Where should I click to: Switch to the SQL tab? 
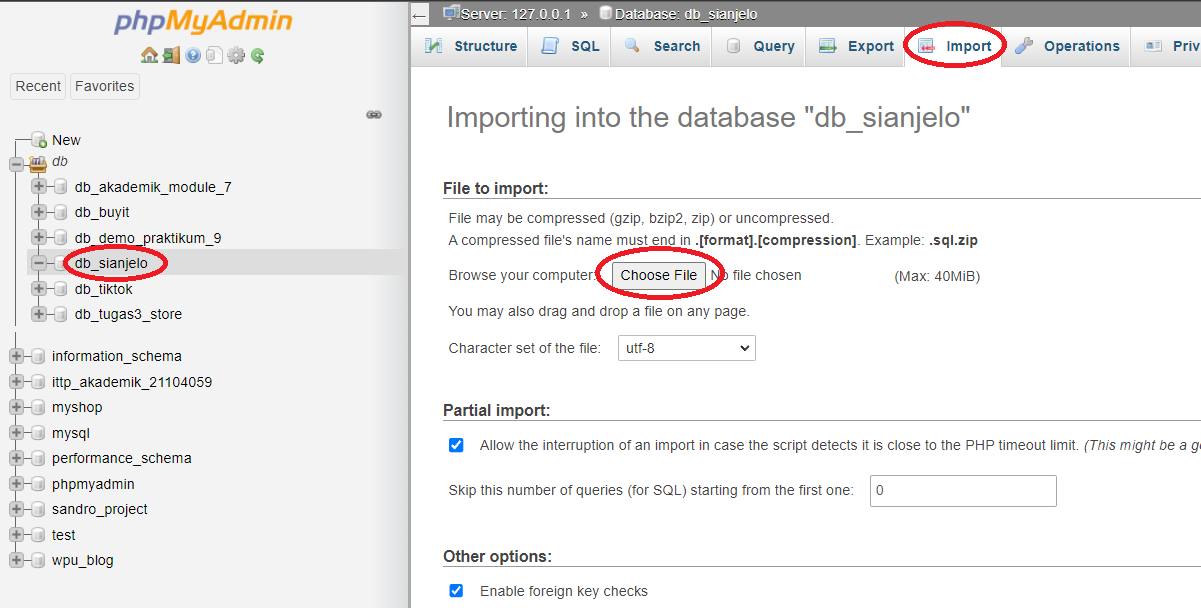570,46
